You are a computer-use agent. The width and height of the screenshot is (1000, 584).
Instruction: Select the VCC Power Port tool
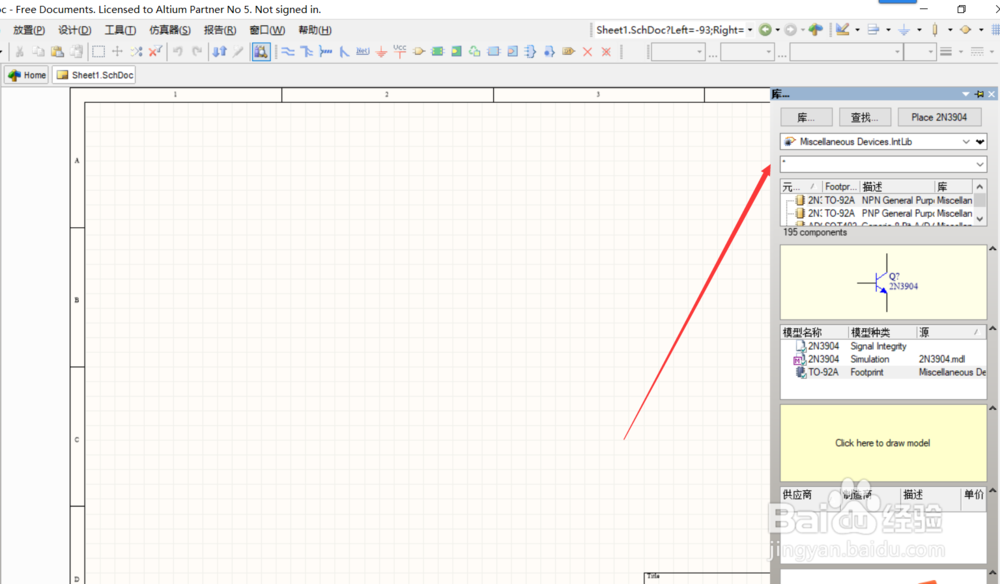pos(400,52)
